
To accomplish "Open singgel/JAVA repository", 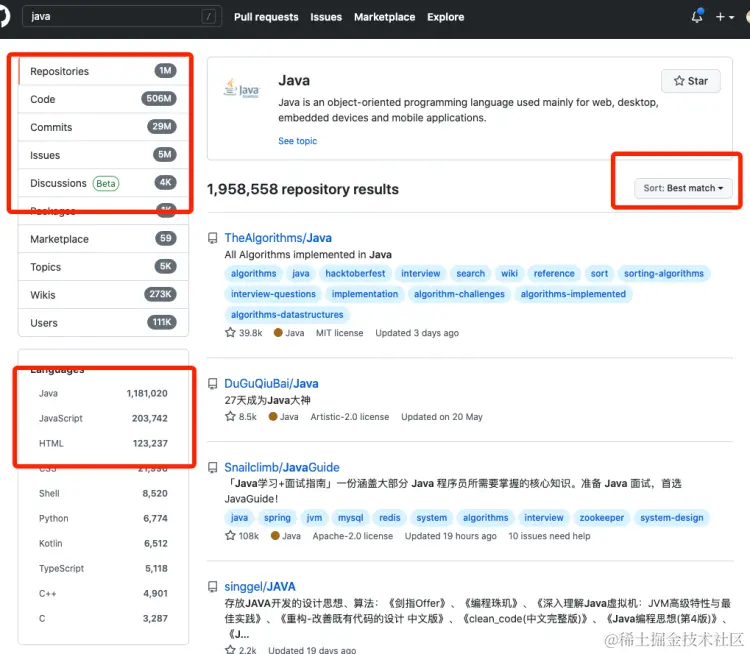I will 260,587.
